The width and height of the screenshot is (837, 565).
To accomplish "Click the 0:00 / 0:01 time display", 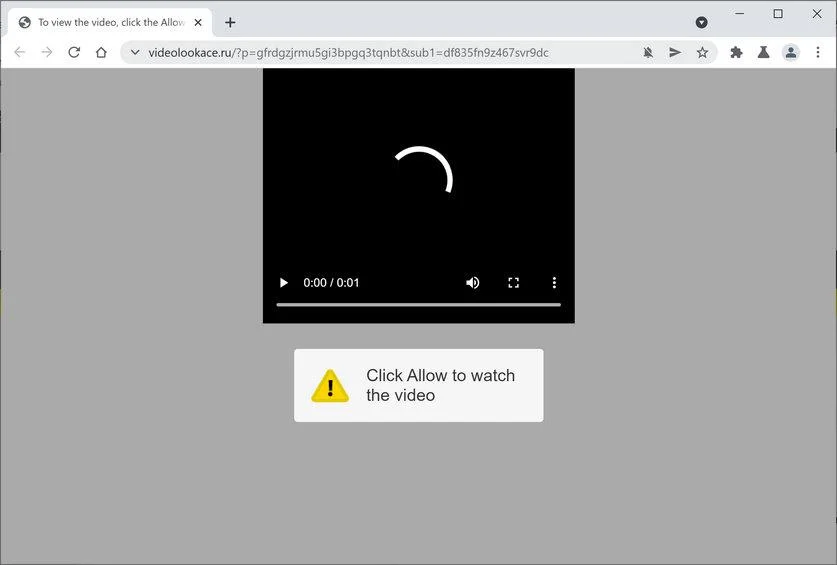I will pyautogui.click(x=331, y=282).
